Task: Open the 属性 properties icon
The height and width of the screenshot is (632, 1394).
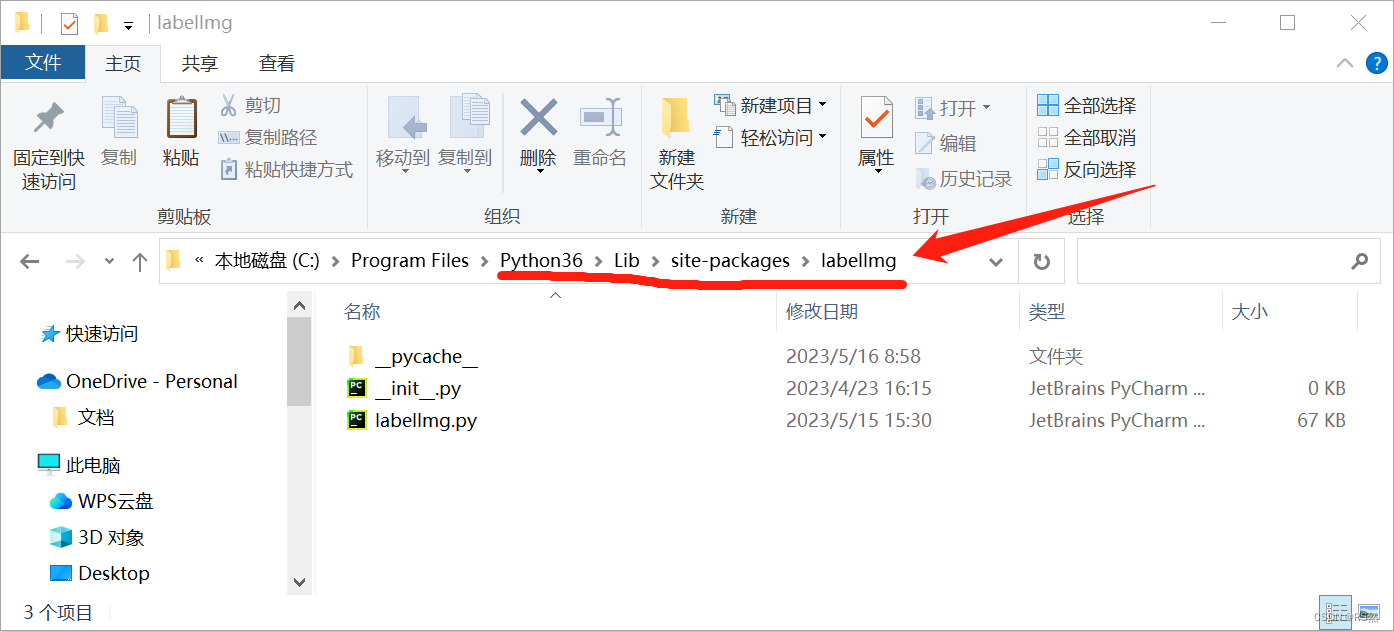Action: tap(876, 119)
